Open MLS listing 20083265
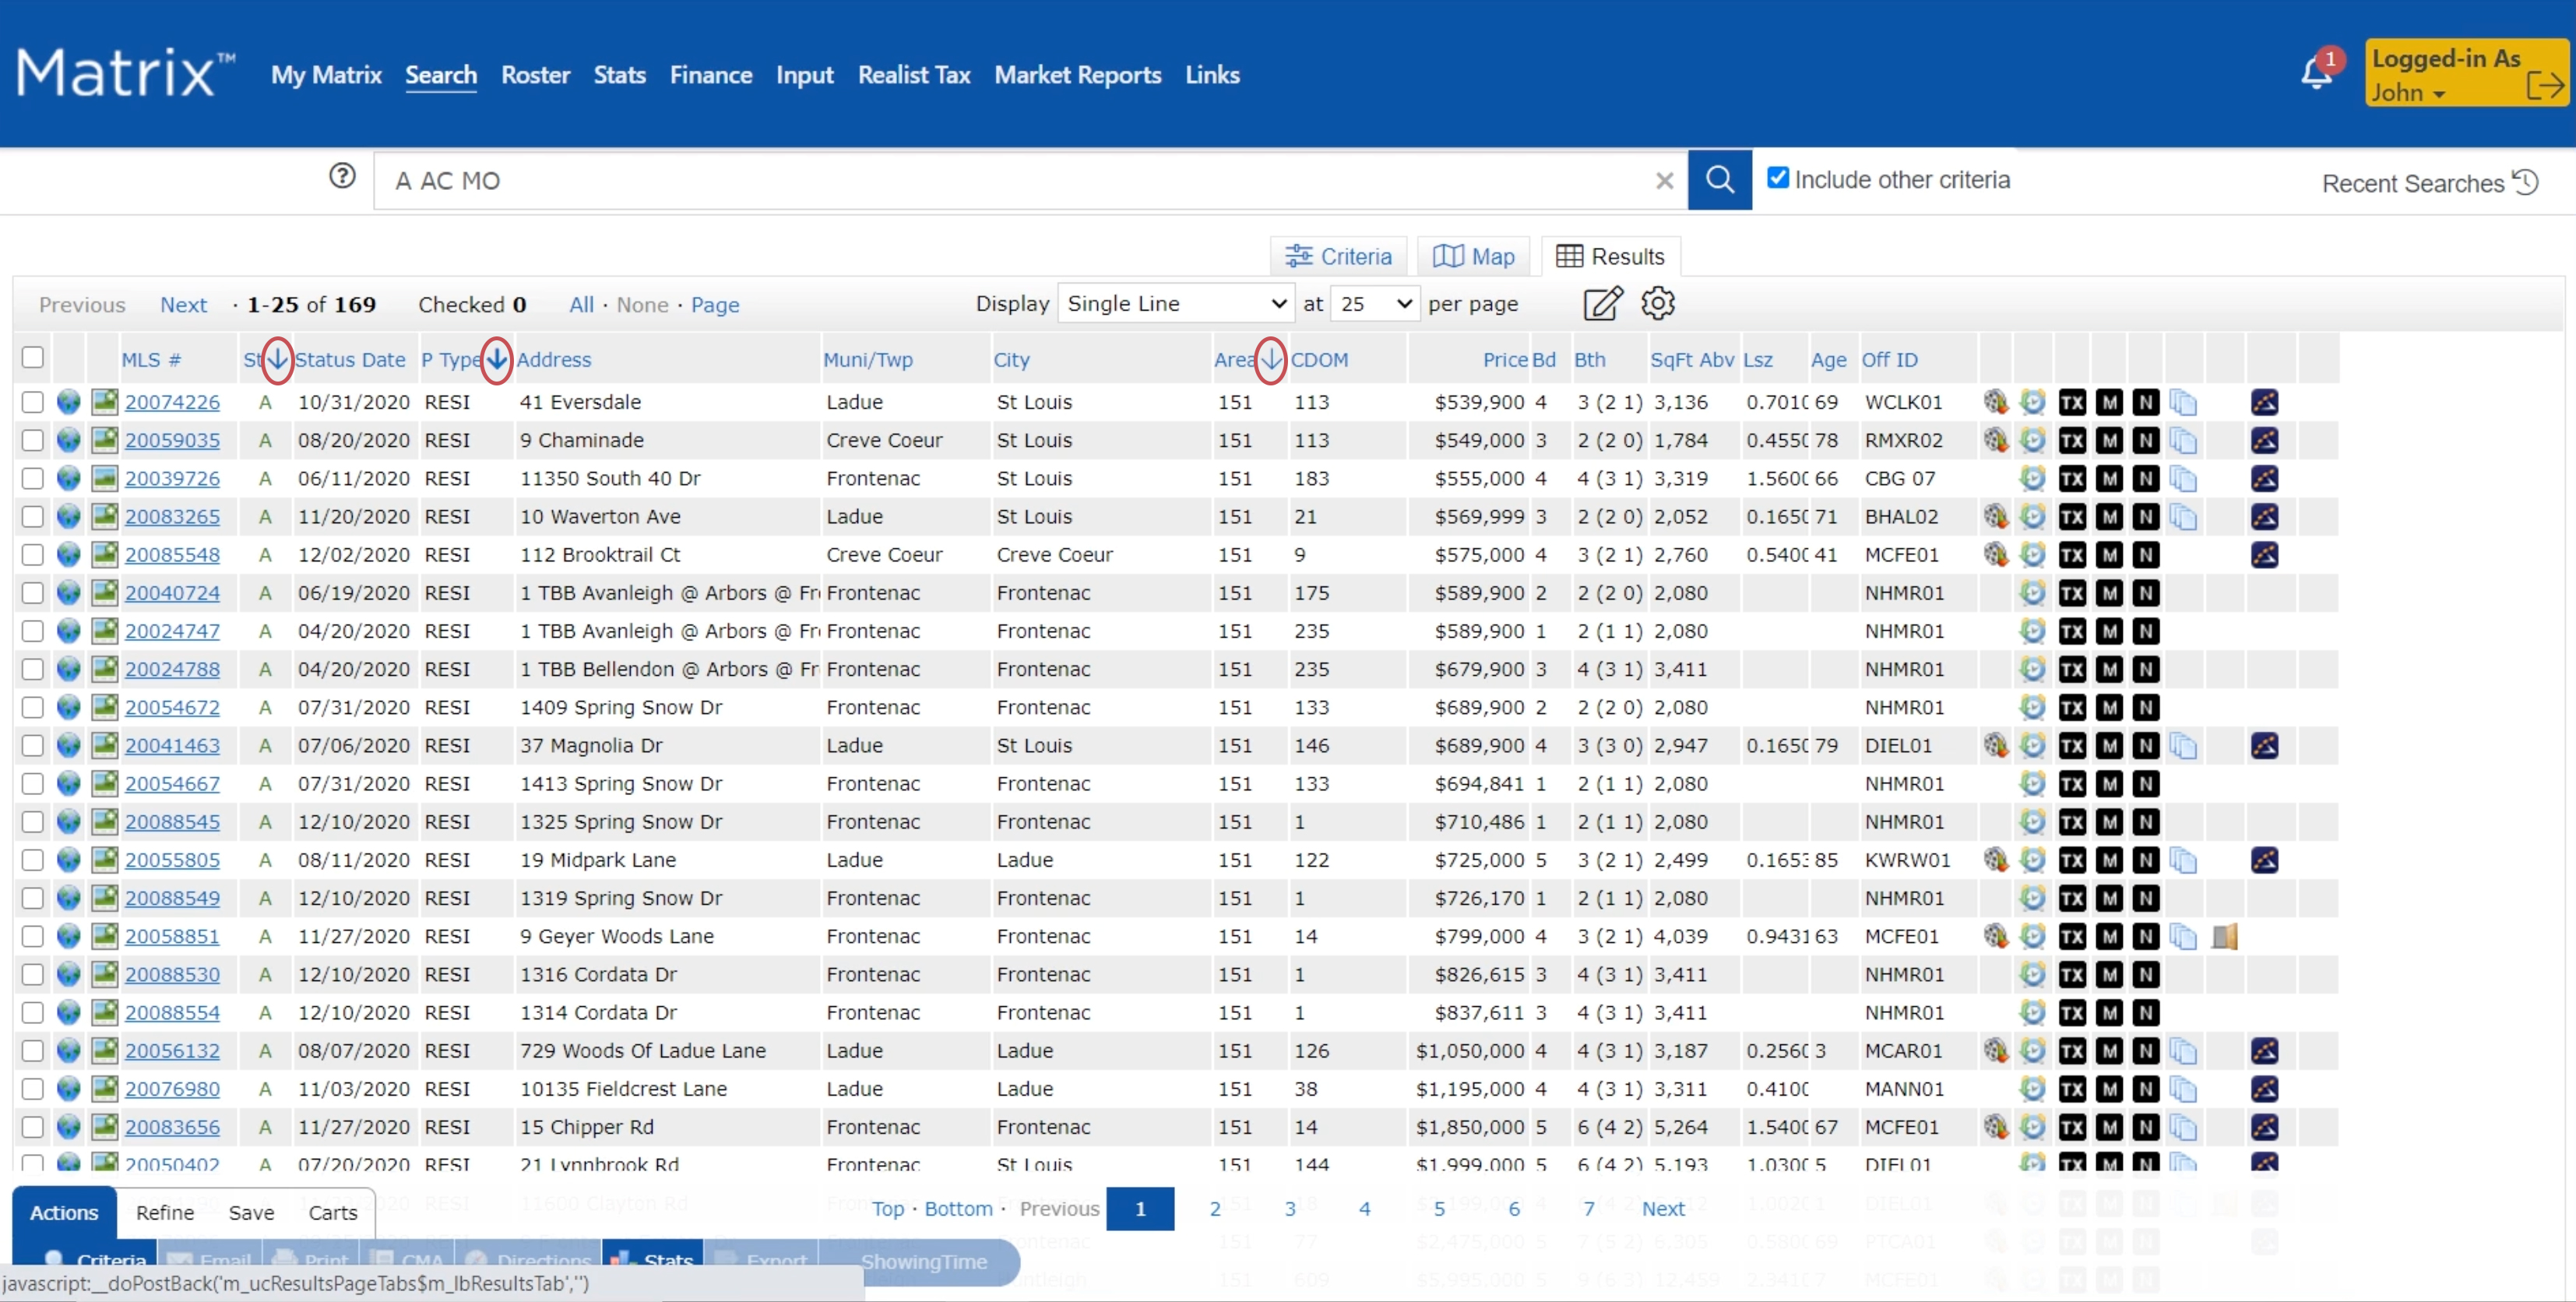This screenshot has height=1302, width=2576. pyautogui.click(x=172, y=516)
